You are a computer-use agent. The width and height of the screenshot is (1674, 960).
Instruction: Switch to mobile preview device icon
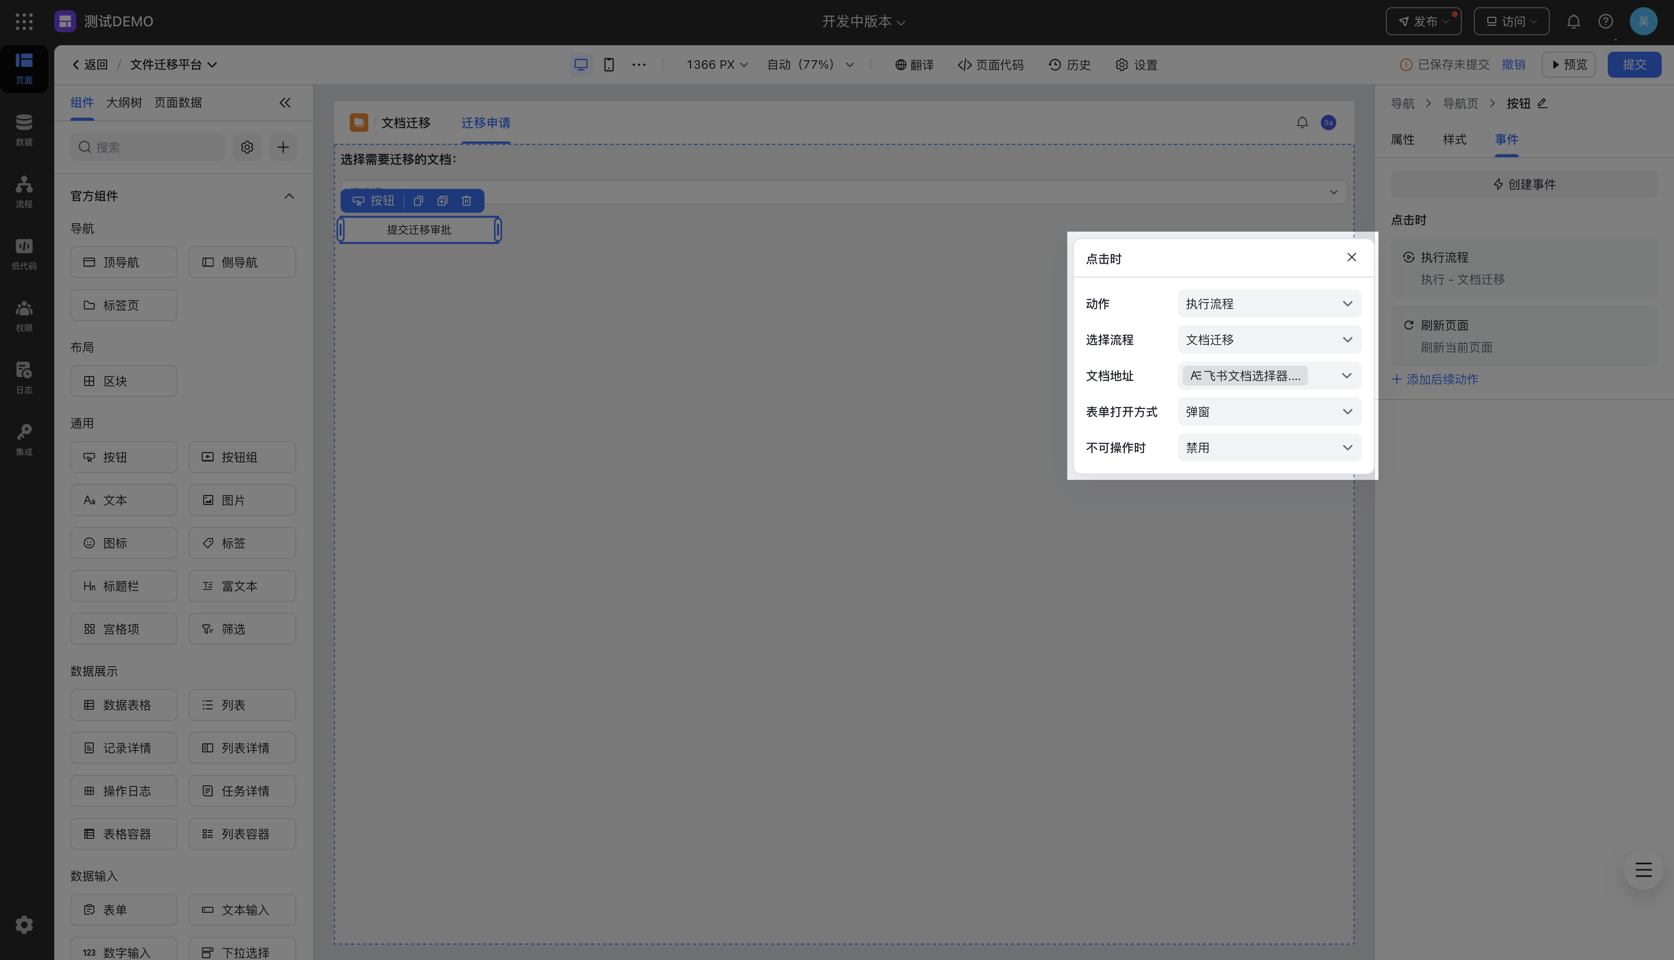tap(609, 64)
